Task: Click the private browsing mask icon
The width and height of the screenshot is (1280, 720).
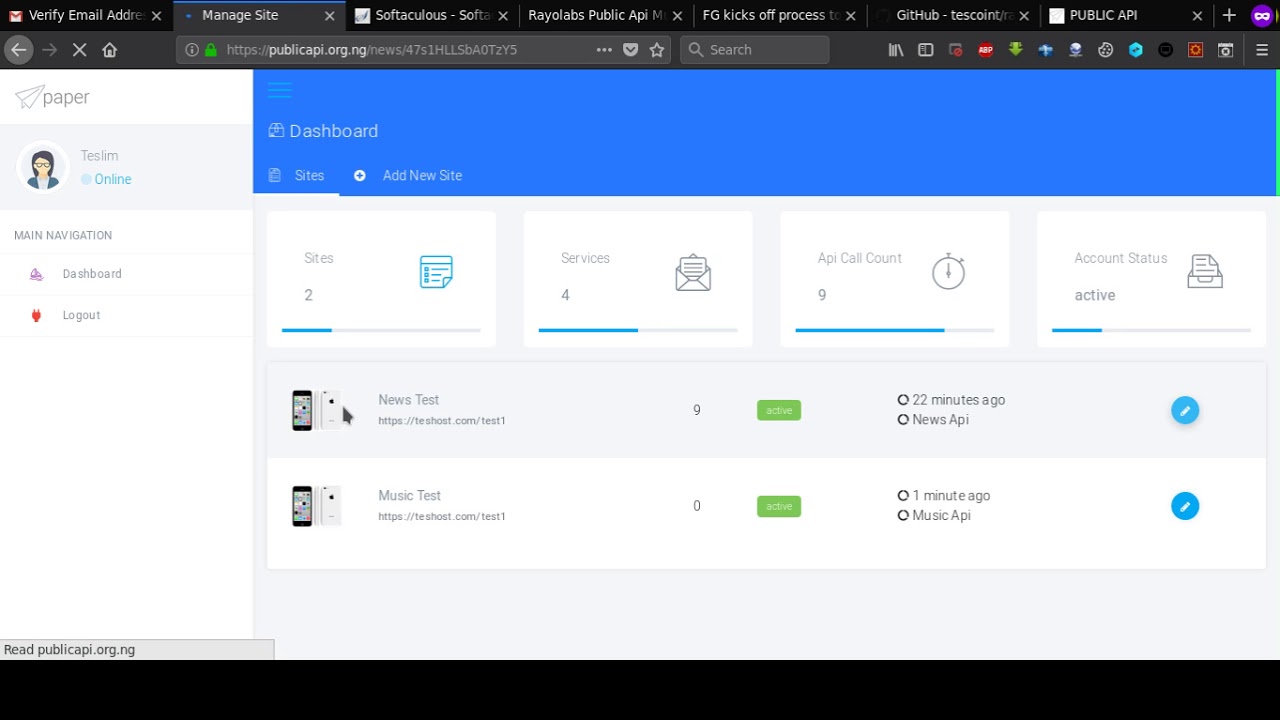Action: click(1262, 15)
